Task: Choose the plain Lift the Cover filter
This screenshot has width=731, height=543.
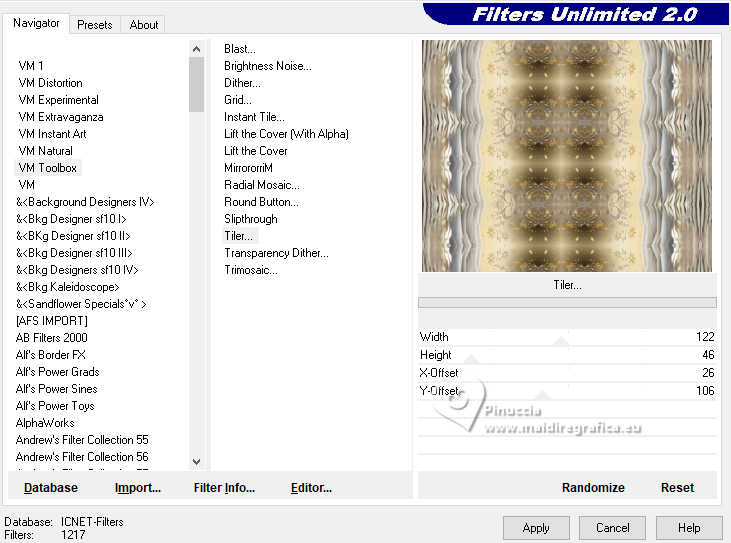Action: click(x=255, y=151)
